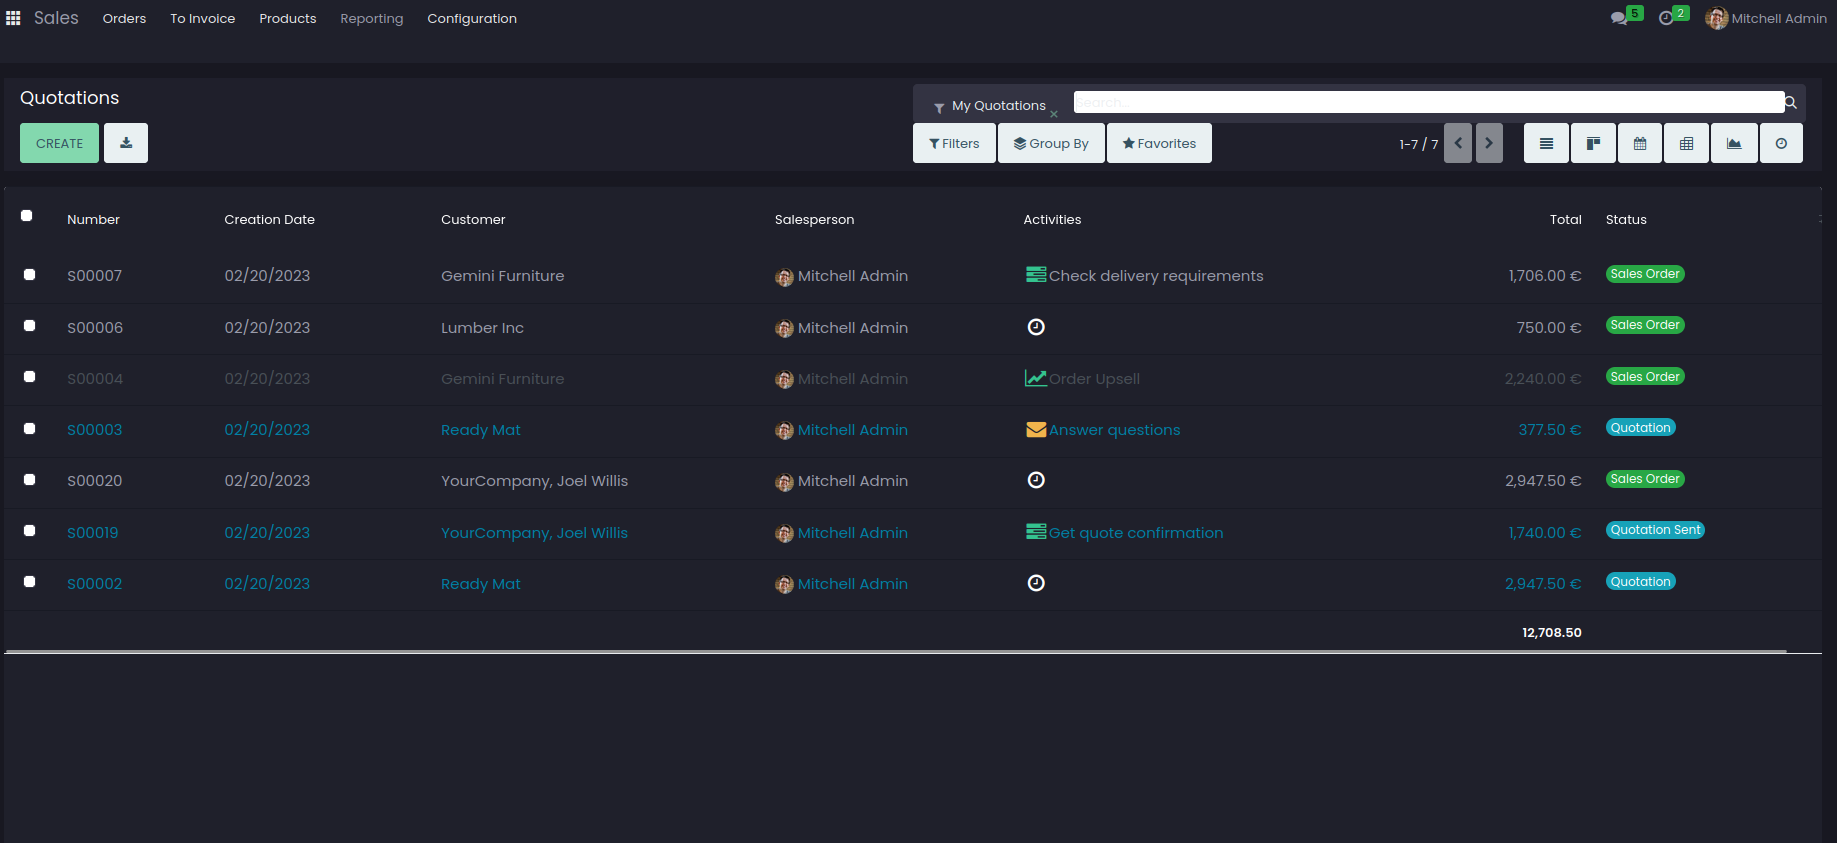
Task: Open the Activity view
Action: click(1781, 143)
